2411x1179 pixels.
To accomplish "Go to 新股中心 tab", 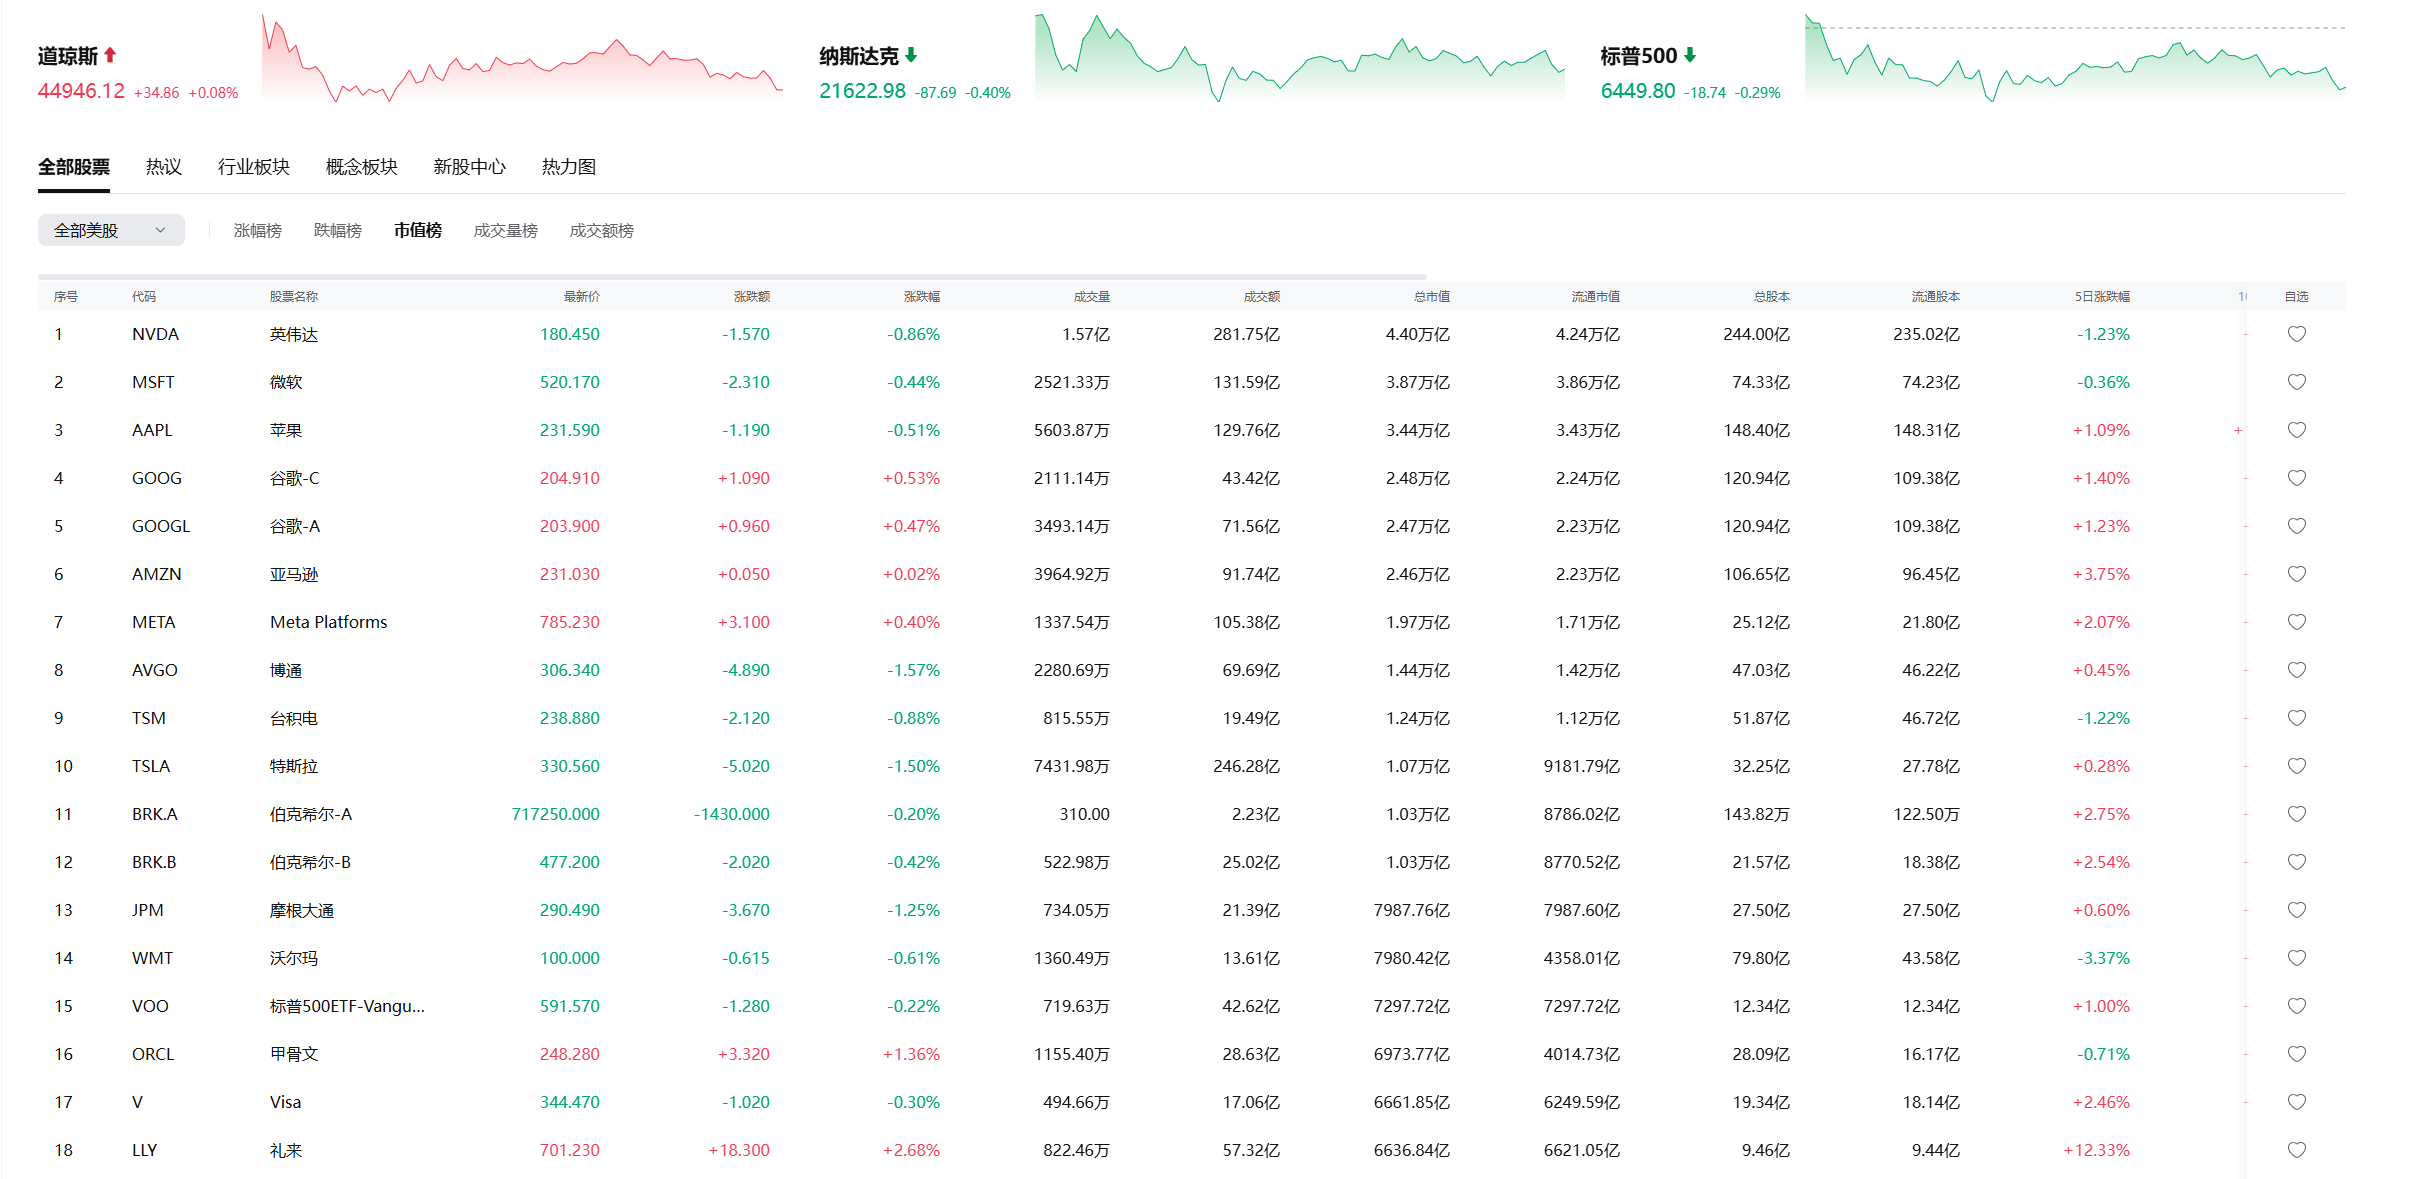I will point(470,167).
